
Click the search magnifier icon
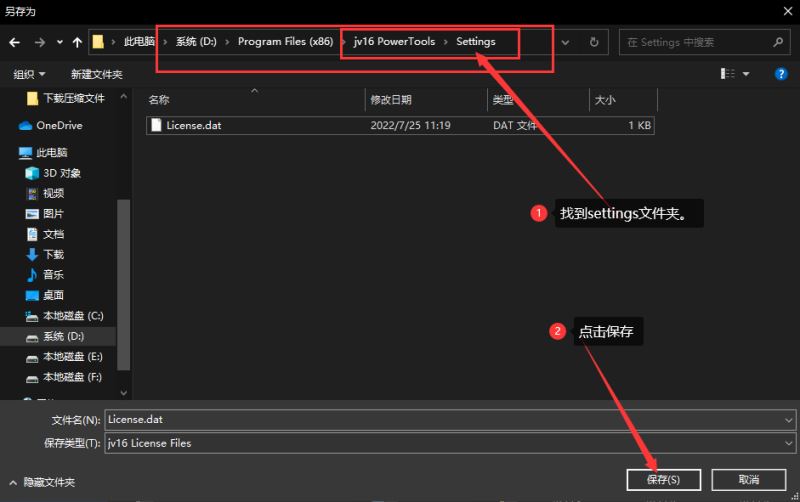778,42
